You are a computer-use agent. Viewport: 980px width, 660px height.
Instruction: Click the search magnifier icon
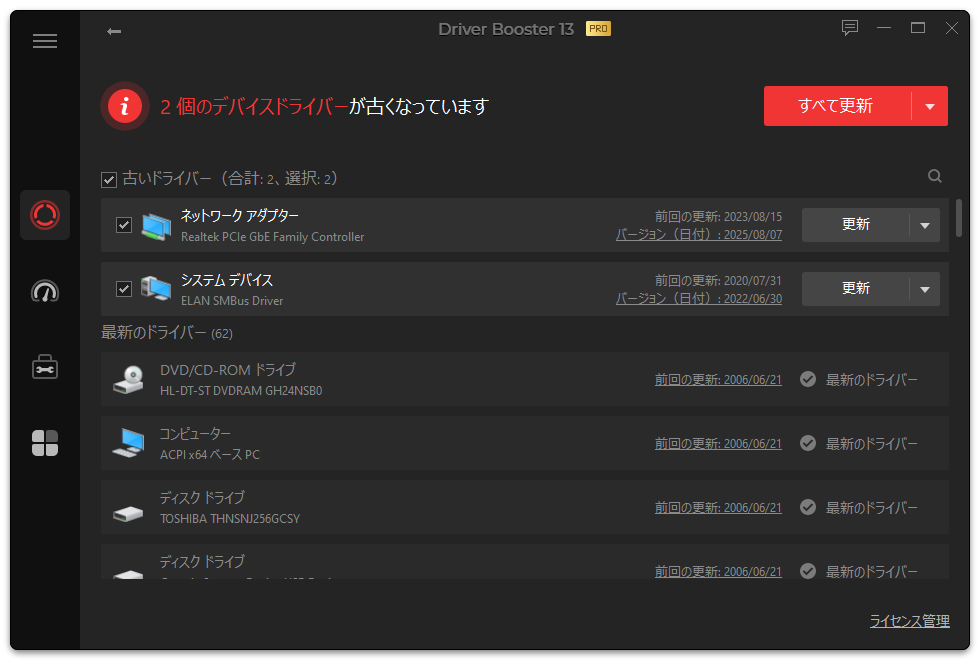tap(935, 176)
